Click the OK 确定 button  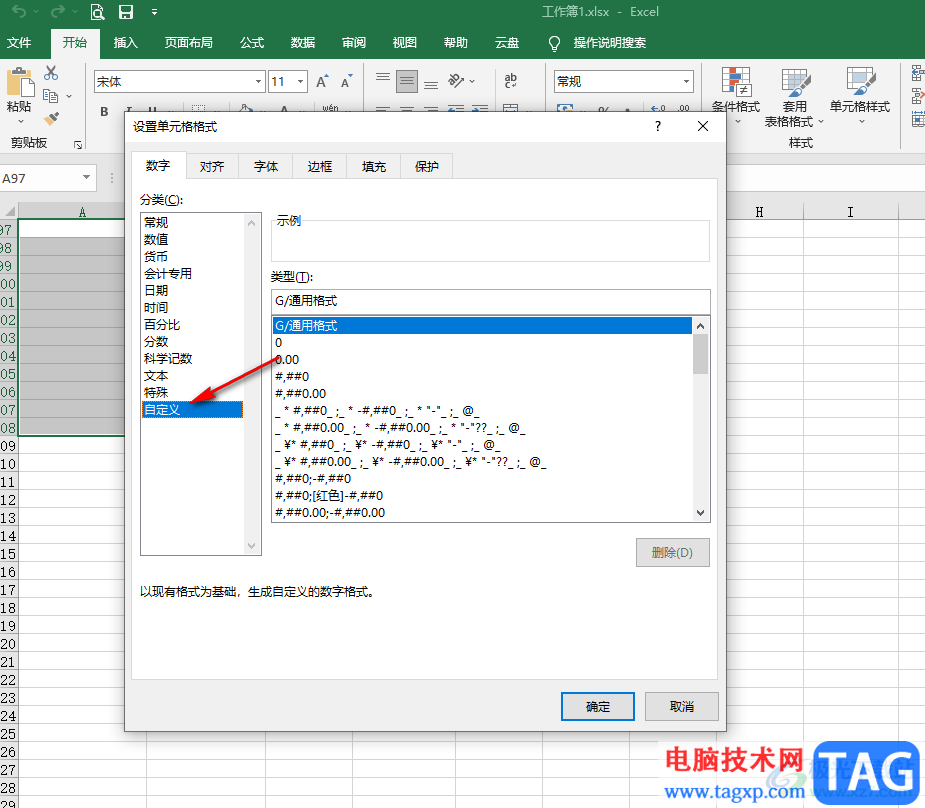click(x=598, y=707)
